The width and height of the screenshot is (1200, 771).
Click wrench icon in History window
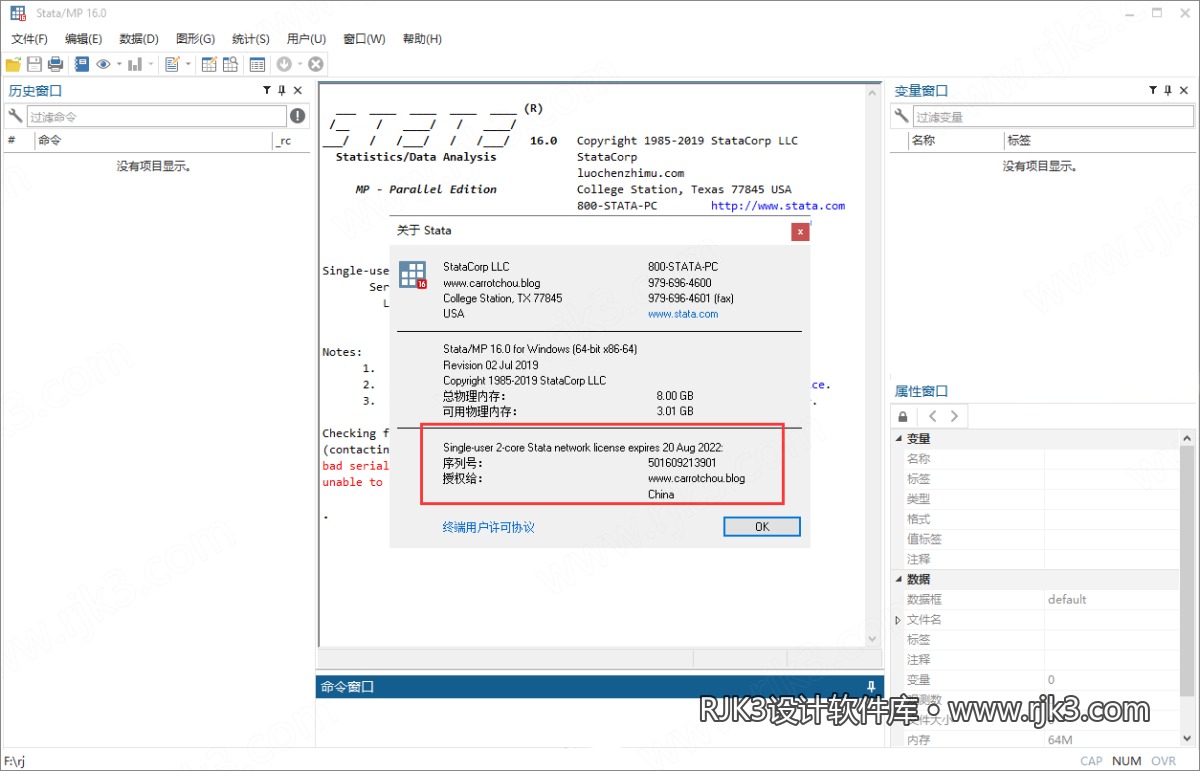[14, 116]
